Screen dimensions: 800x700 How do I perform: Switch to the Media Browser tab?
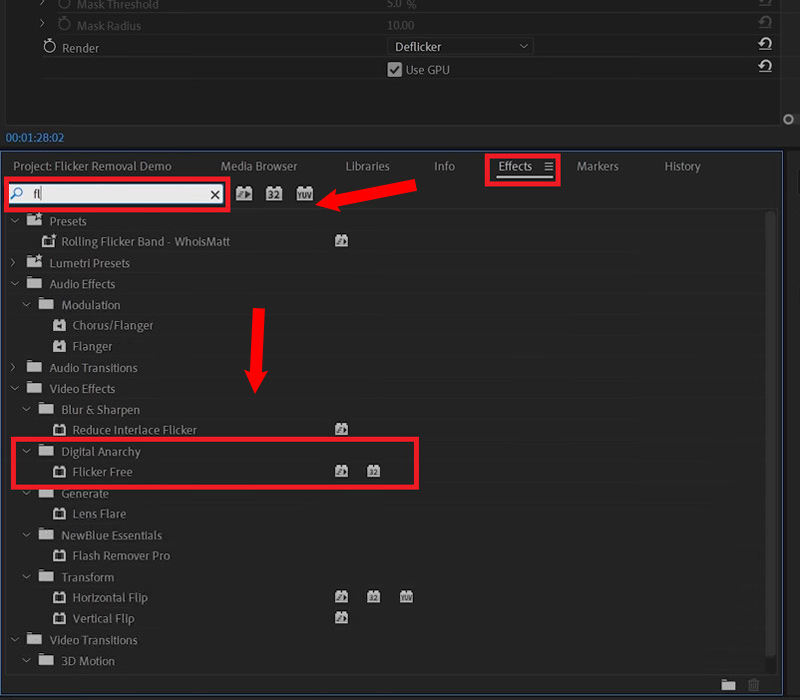click(x=259, y=167)
